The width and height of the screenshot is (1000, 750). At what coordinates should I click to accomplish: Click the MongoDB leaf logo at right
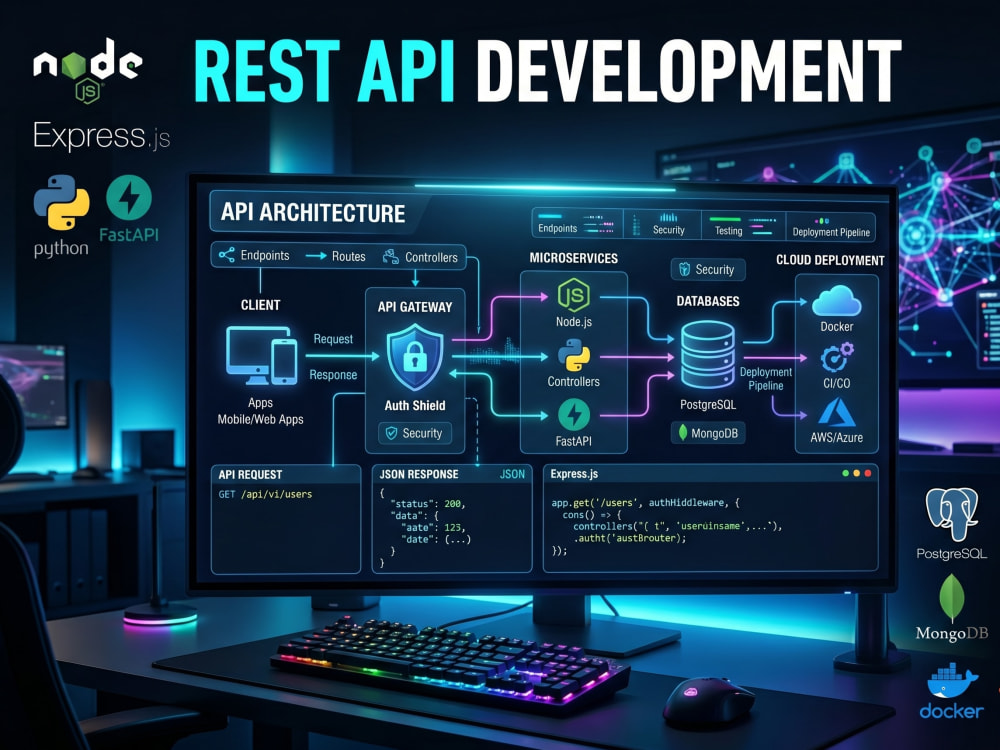tap(952, 598)
